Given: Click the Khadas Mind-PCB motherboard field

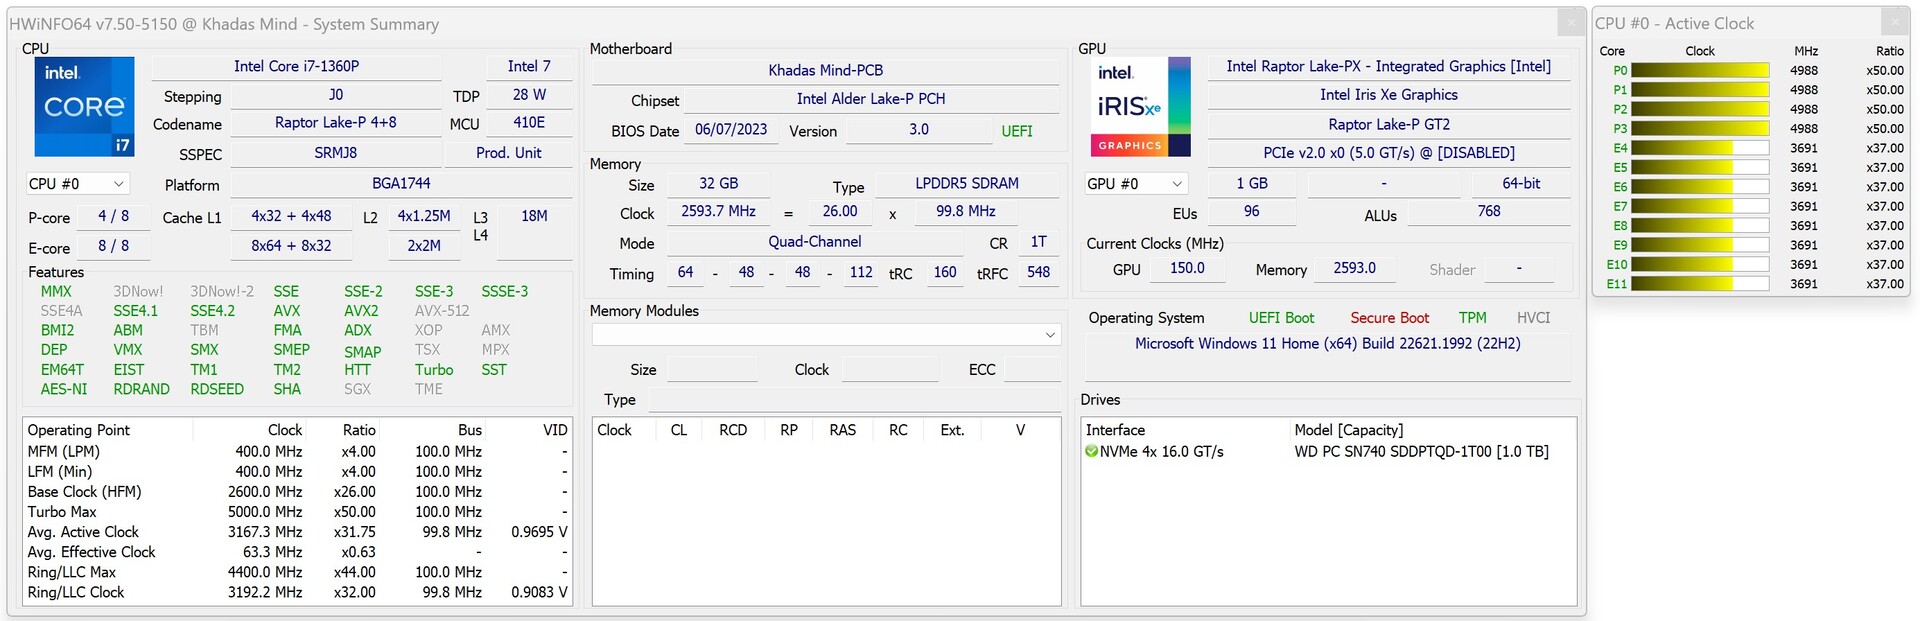Looking at the screenshot, I should tap(825, 71).
